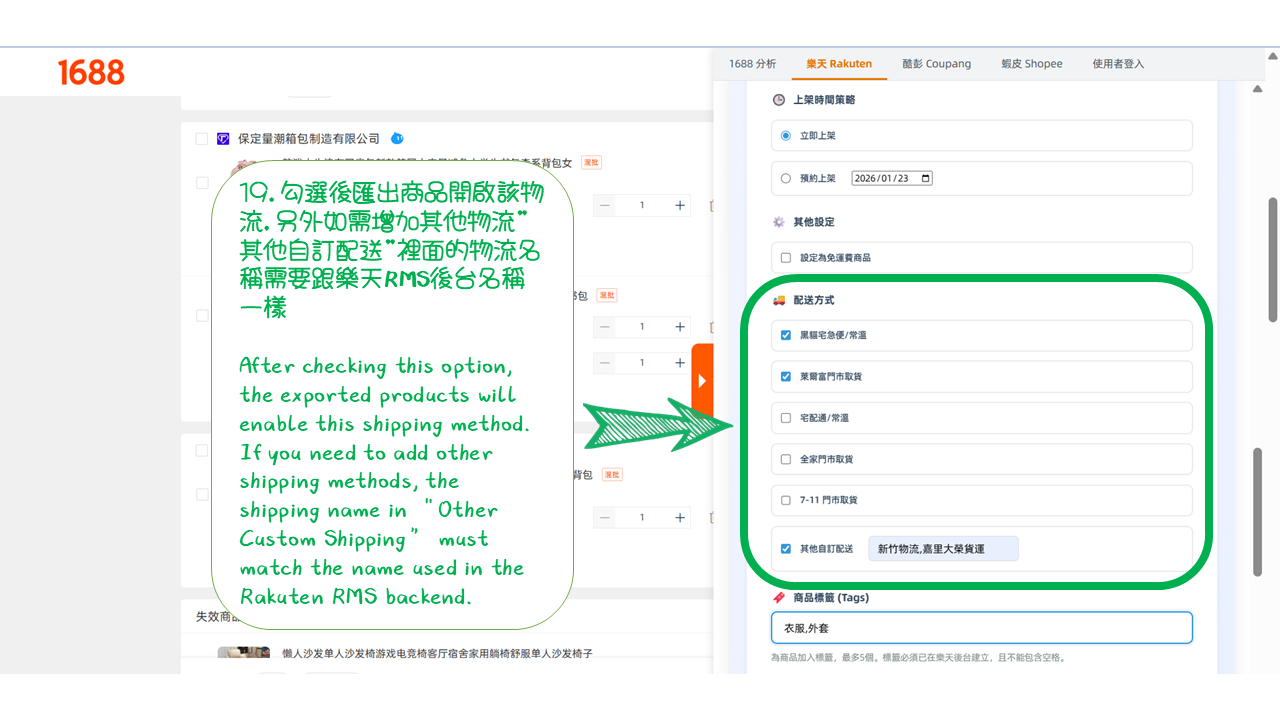Click the blue globe icon after the supplier name
The image size is (1280, 720).
click(x=397, y=139)
